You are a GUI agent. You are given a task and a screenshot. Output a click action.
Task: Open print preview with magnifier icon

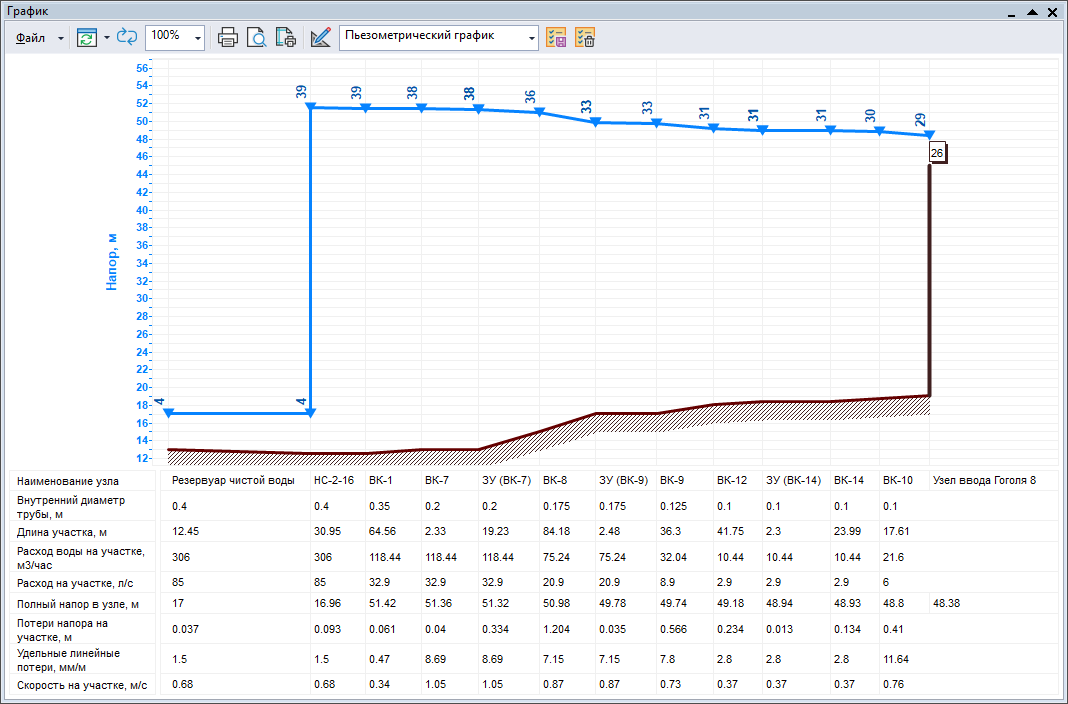[257, 38]
